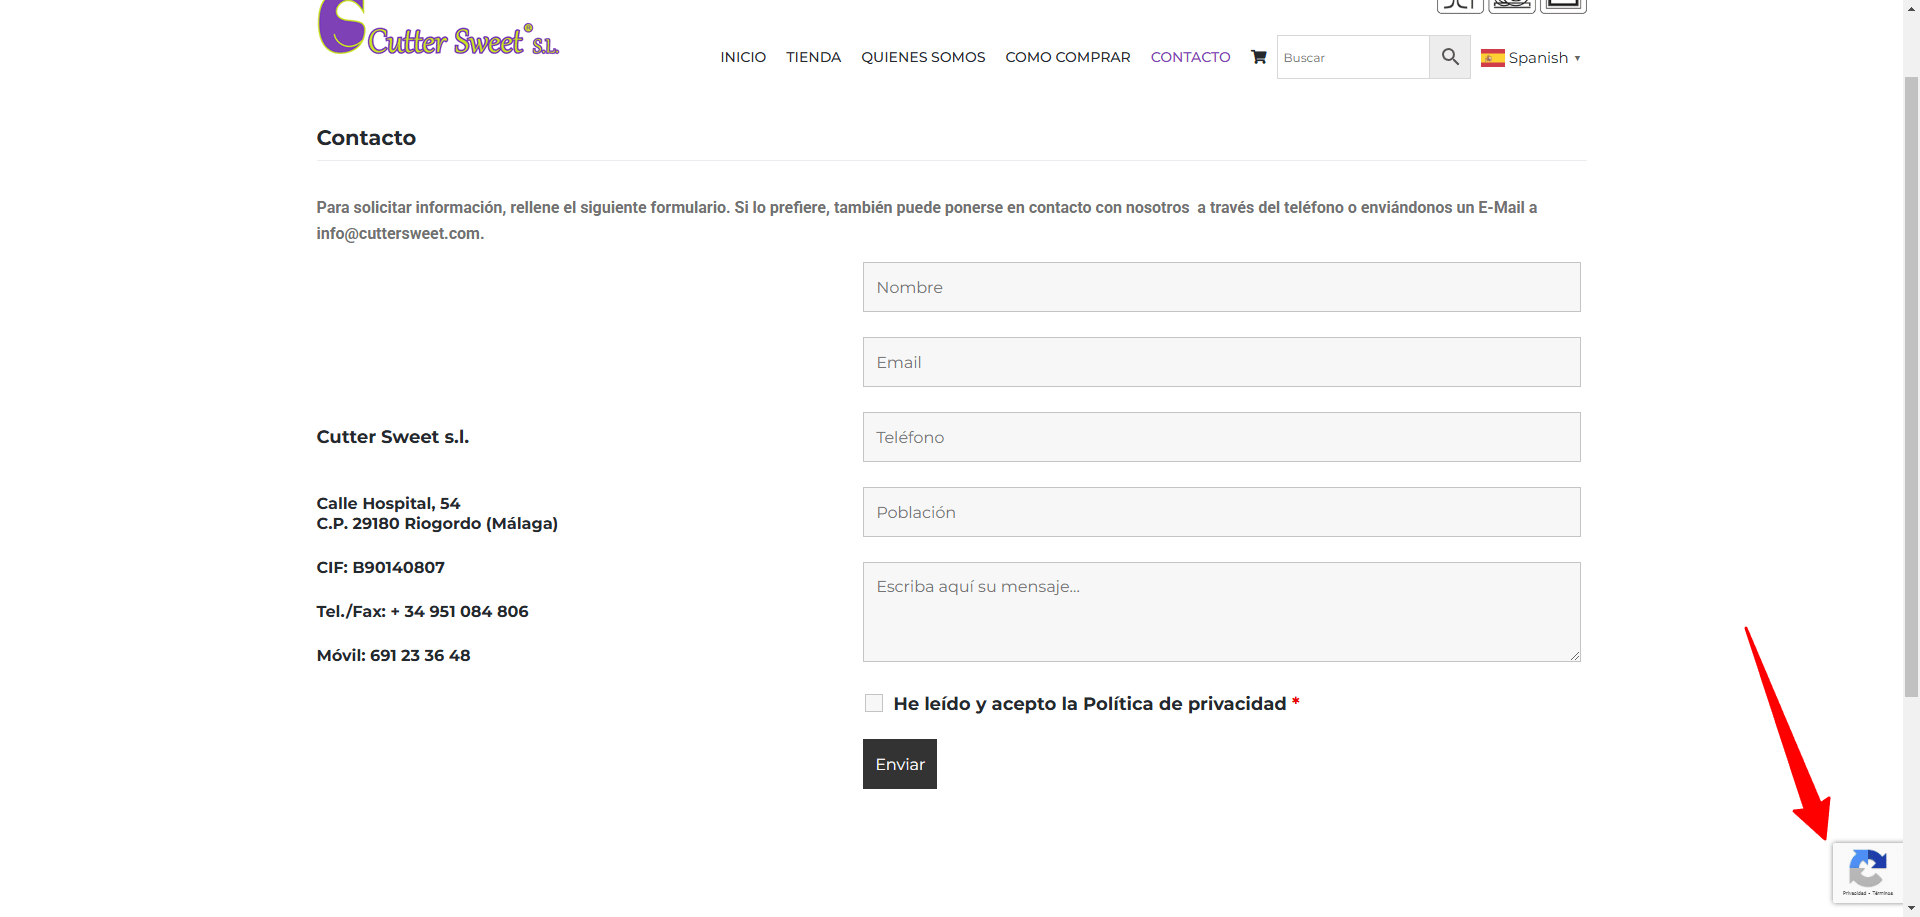Select the COMO COMPRAR menu item
1920x917 pixels.
1068,57
